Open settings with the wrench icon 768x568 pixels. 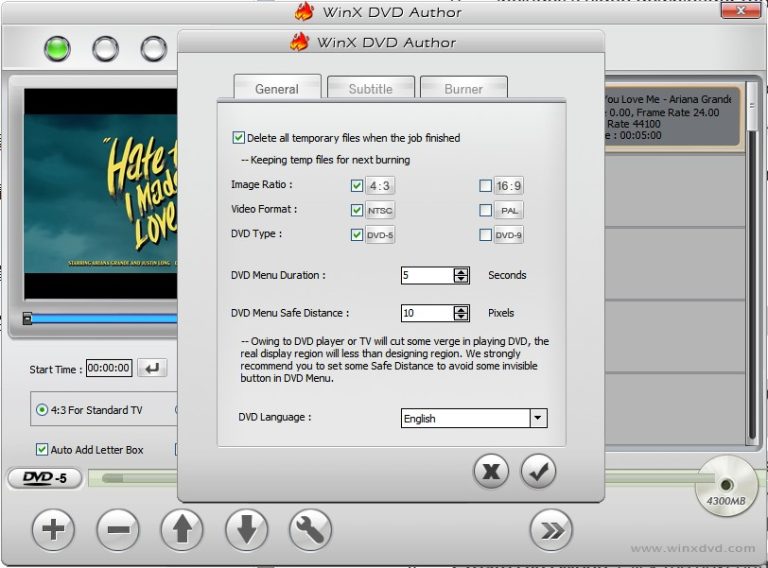[x=311, y=529]
